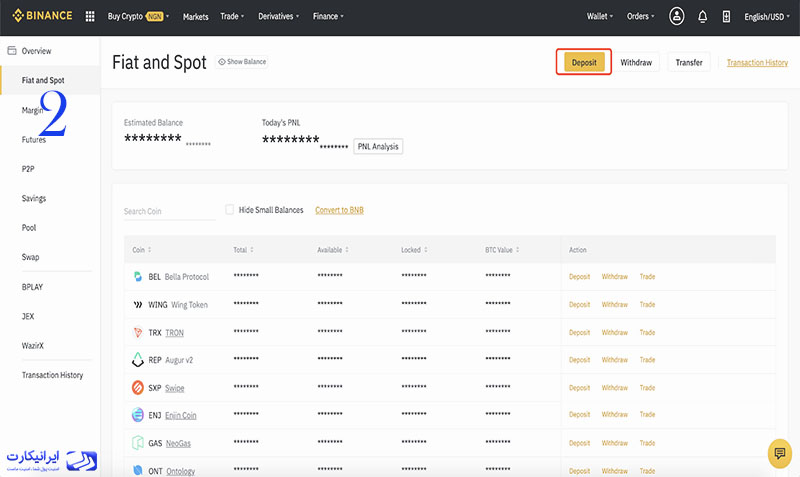The height and width of the screenshot is (477, 800).
Task: Open Markets in top navigation
Action: click(195, 17)
